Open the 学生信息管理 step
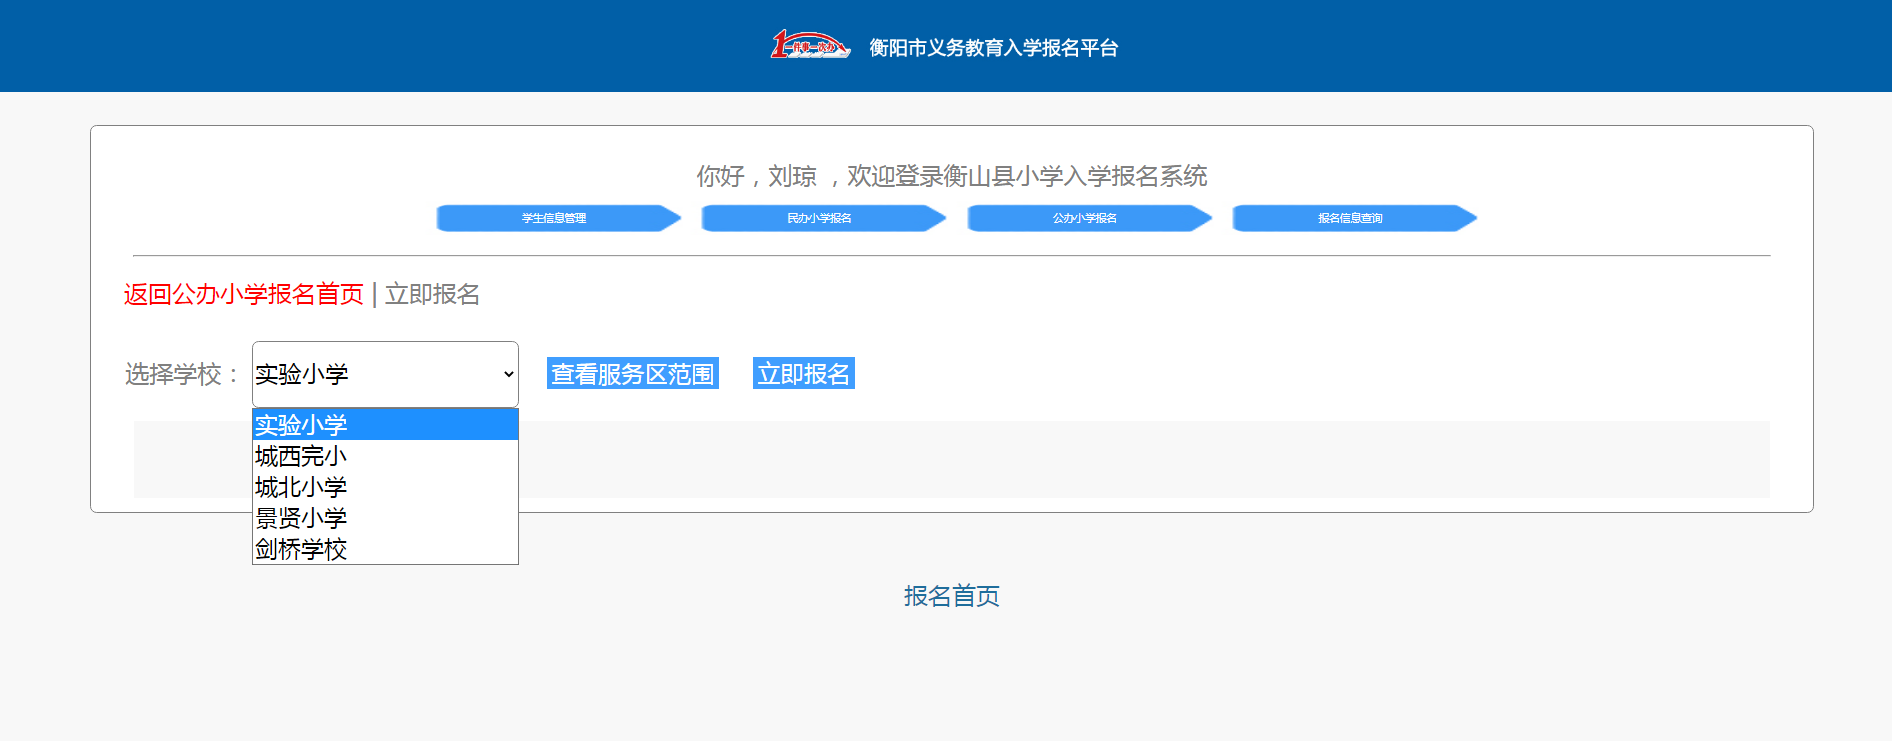Image resolution: width=1892 pixels, height=741 pixels. coord(554,218)
